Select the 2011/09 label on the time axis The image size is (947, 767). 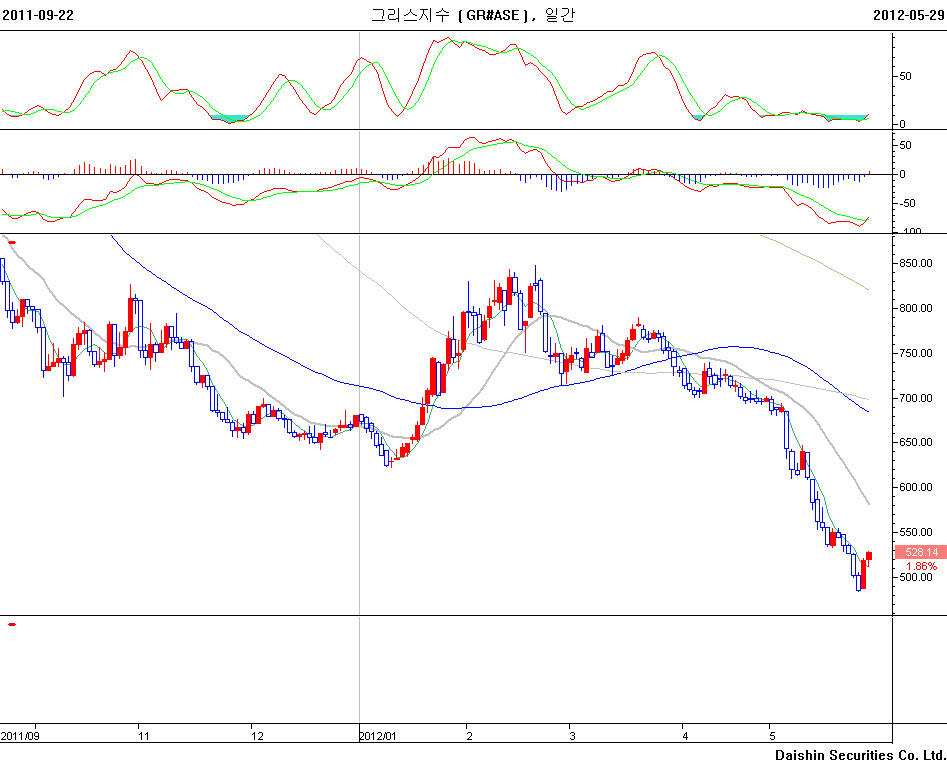click(x=20, y=735)
